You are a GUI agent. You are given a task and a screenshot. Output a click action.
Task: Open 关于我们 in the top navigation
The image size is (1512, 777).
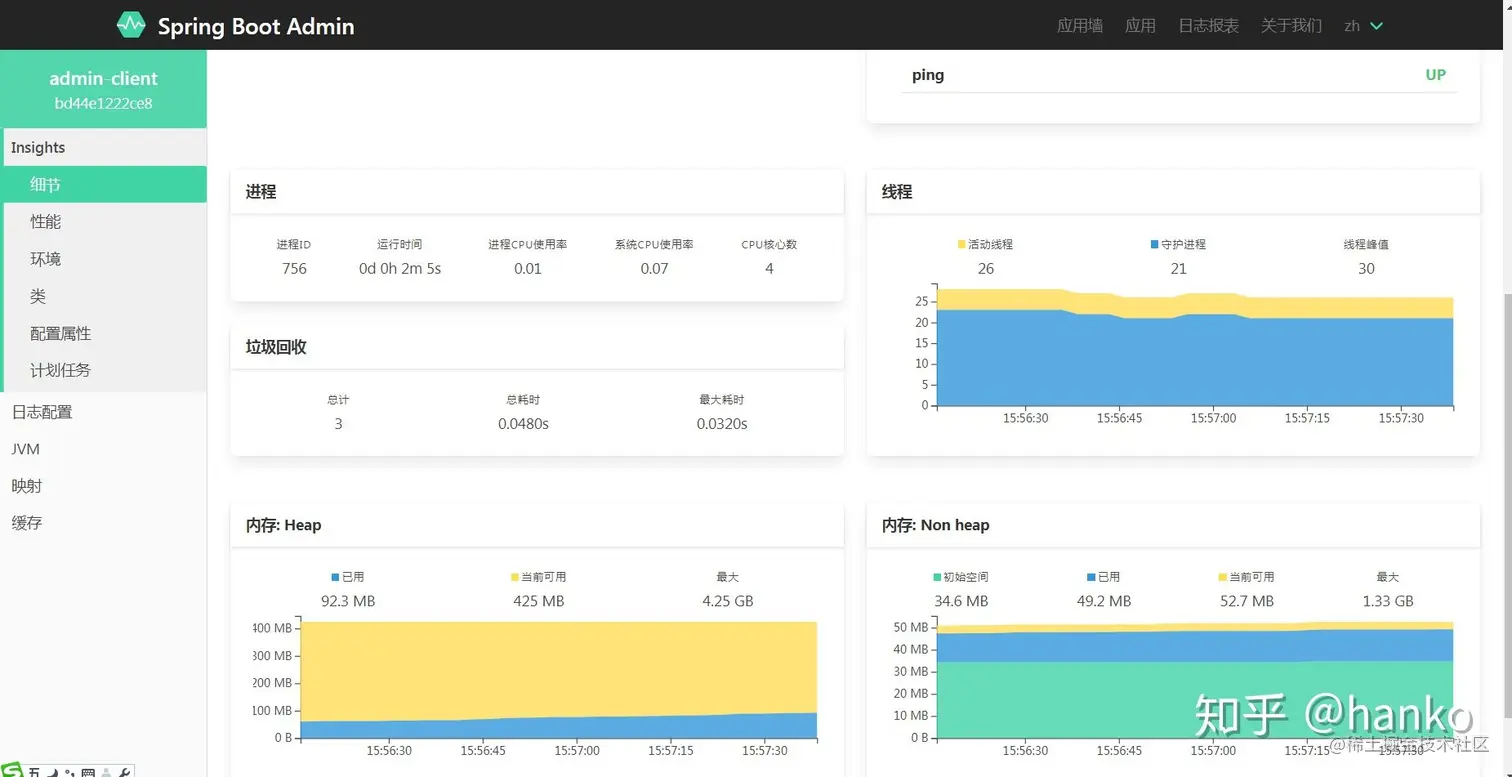1291,26
